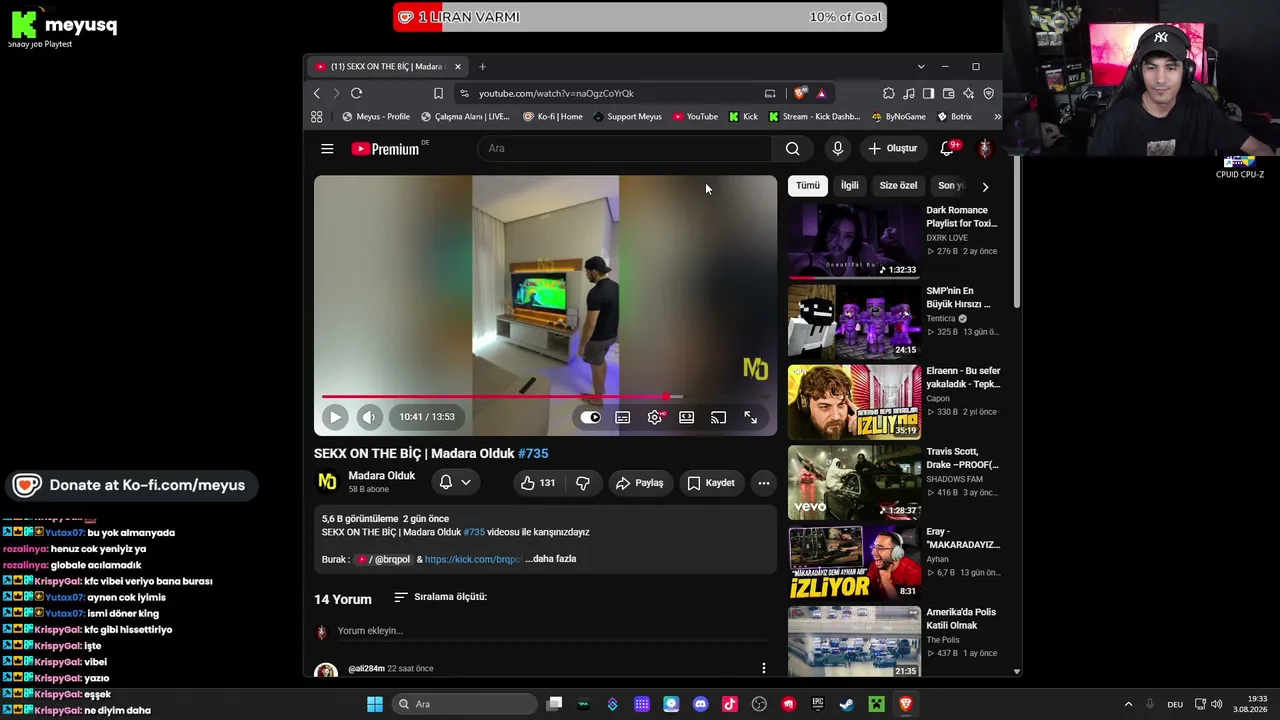Screen dimensions: 1280x720
Task: Focus the YouTube Ara search field
Action: click(624, 149)
